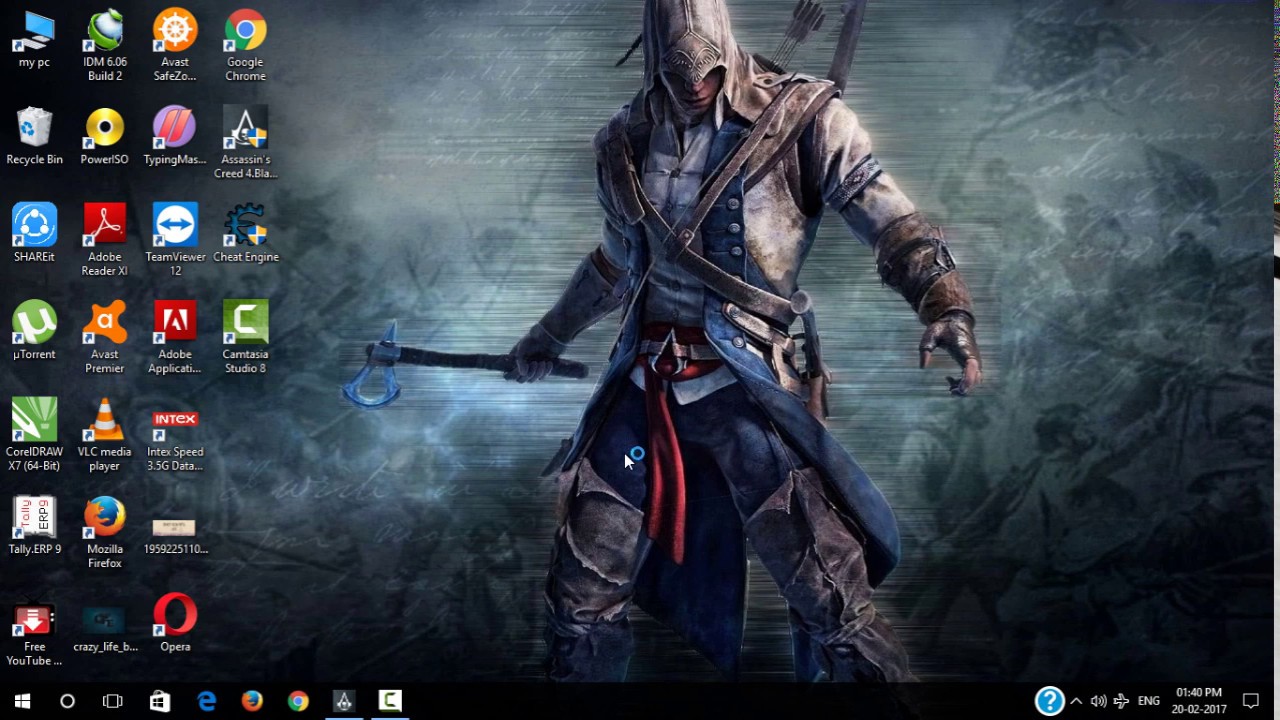Open the clock showing 01:40 PM

tap(1201, 701)
